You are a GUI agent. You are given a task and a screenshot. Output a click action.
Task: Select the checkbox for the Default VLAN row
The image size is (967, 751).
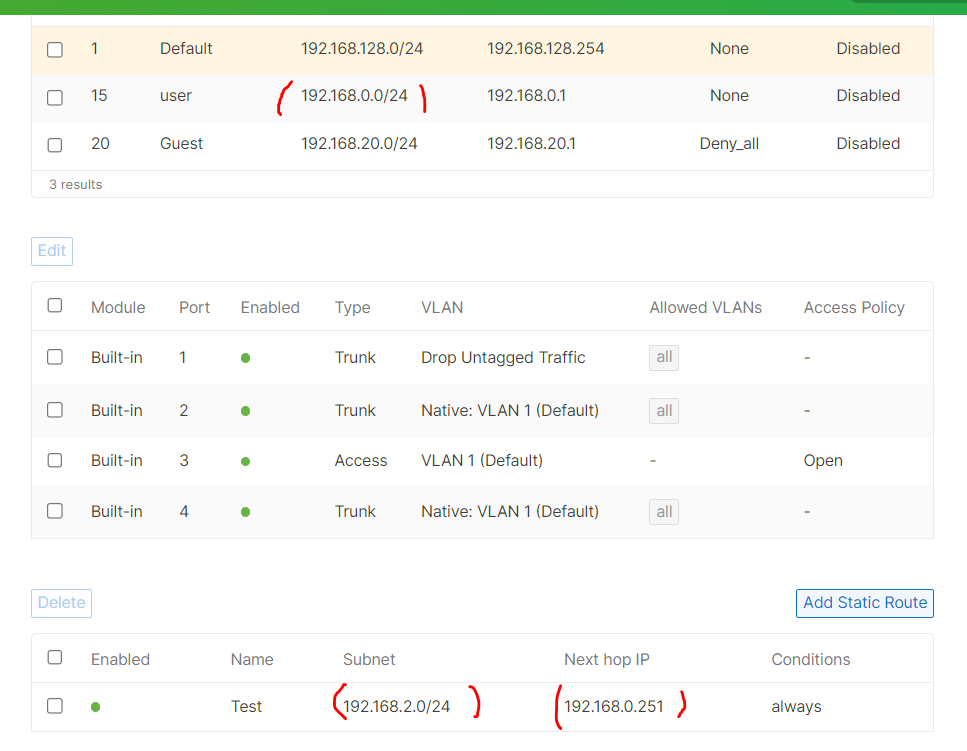pos(54,49)
